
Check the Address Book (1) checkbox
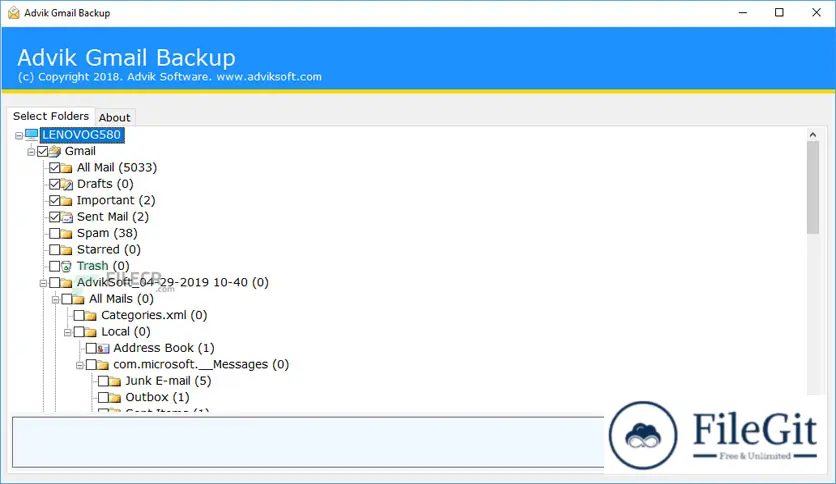[x=91, y=349]
